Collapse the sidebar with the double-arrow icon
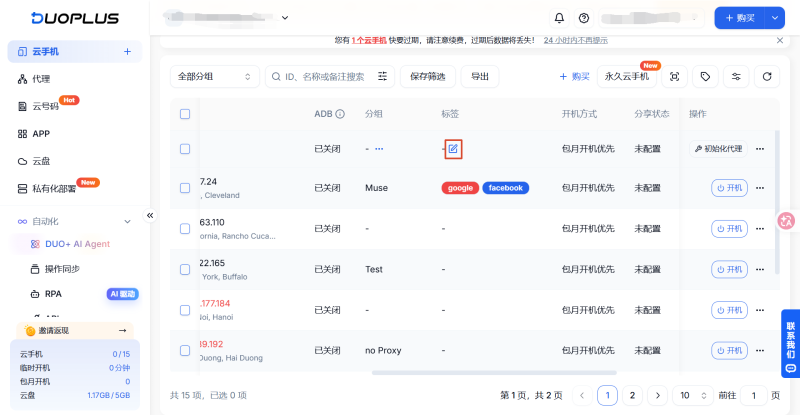The image size is (800, 415). [x=150, y=215]
